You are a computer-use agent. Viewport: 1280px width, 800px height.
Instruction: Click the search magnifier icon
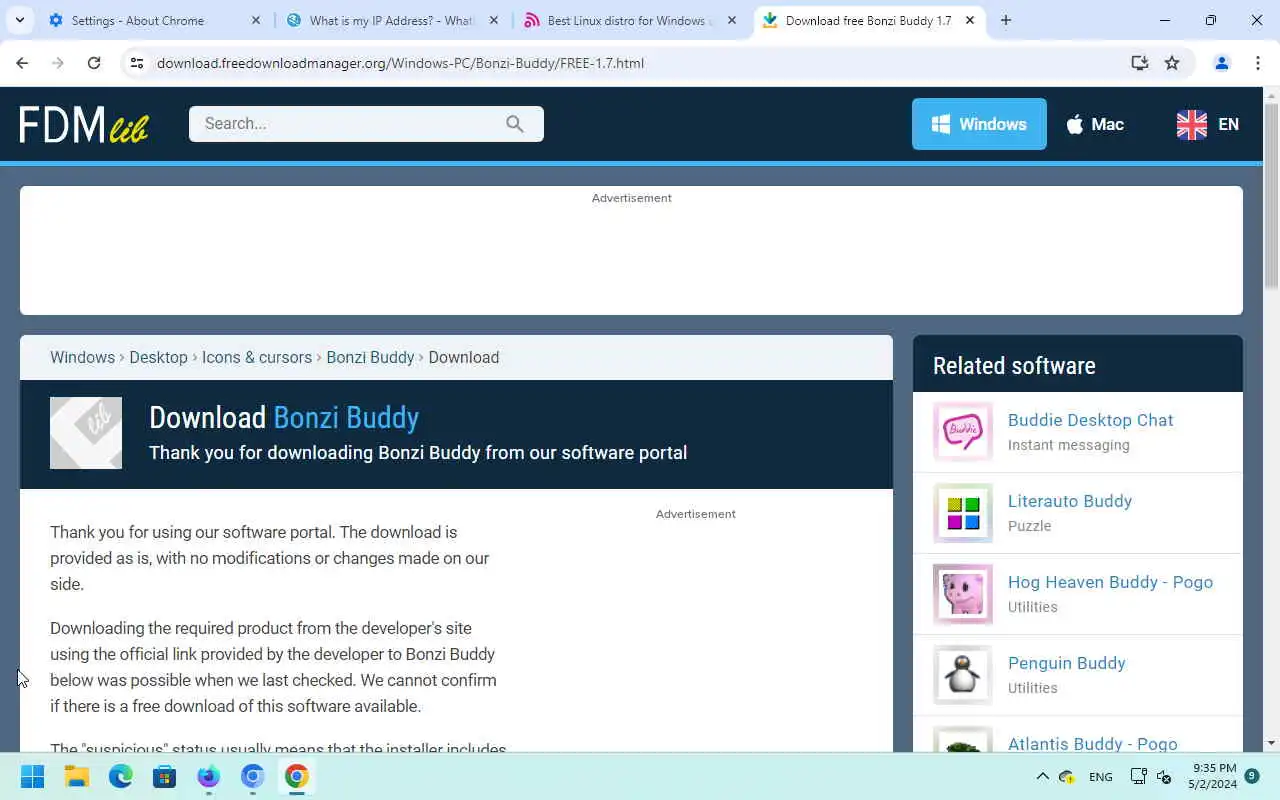coord(515,124)
